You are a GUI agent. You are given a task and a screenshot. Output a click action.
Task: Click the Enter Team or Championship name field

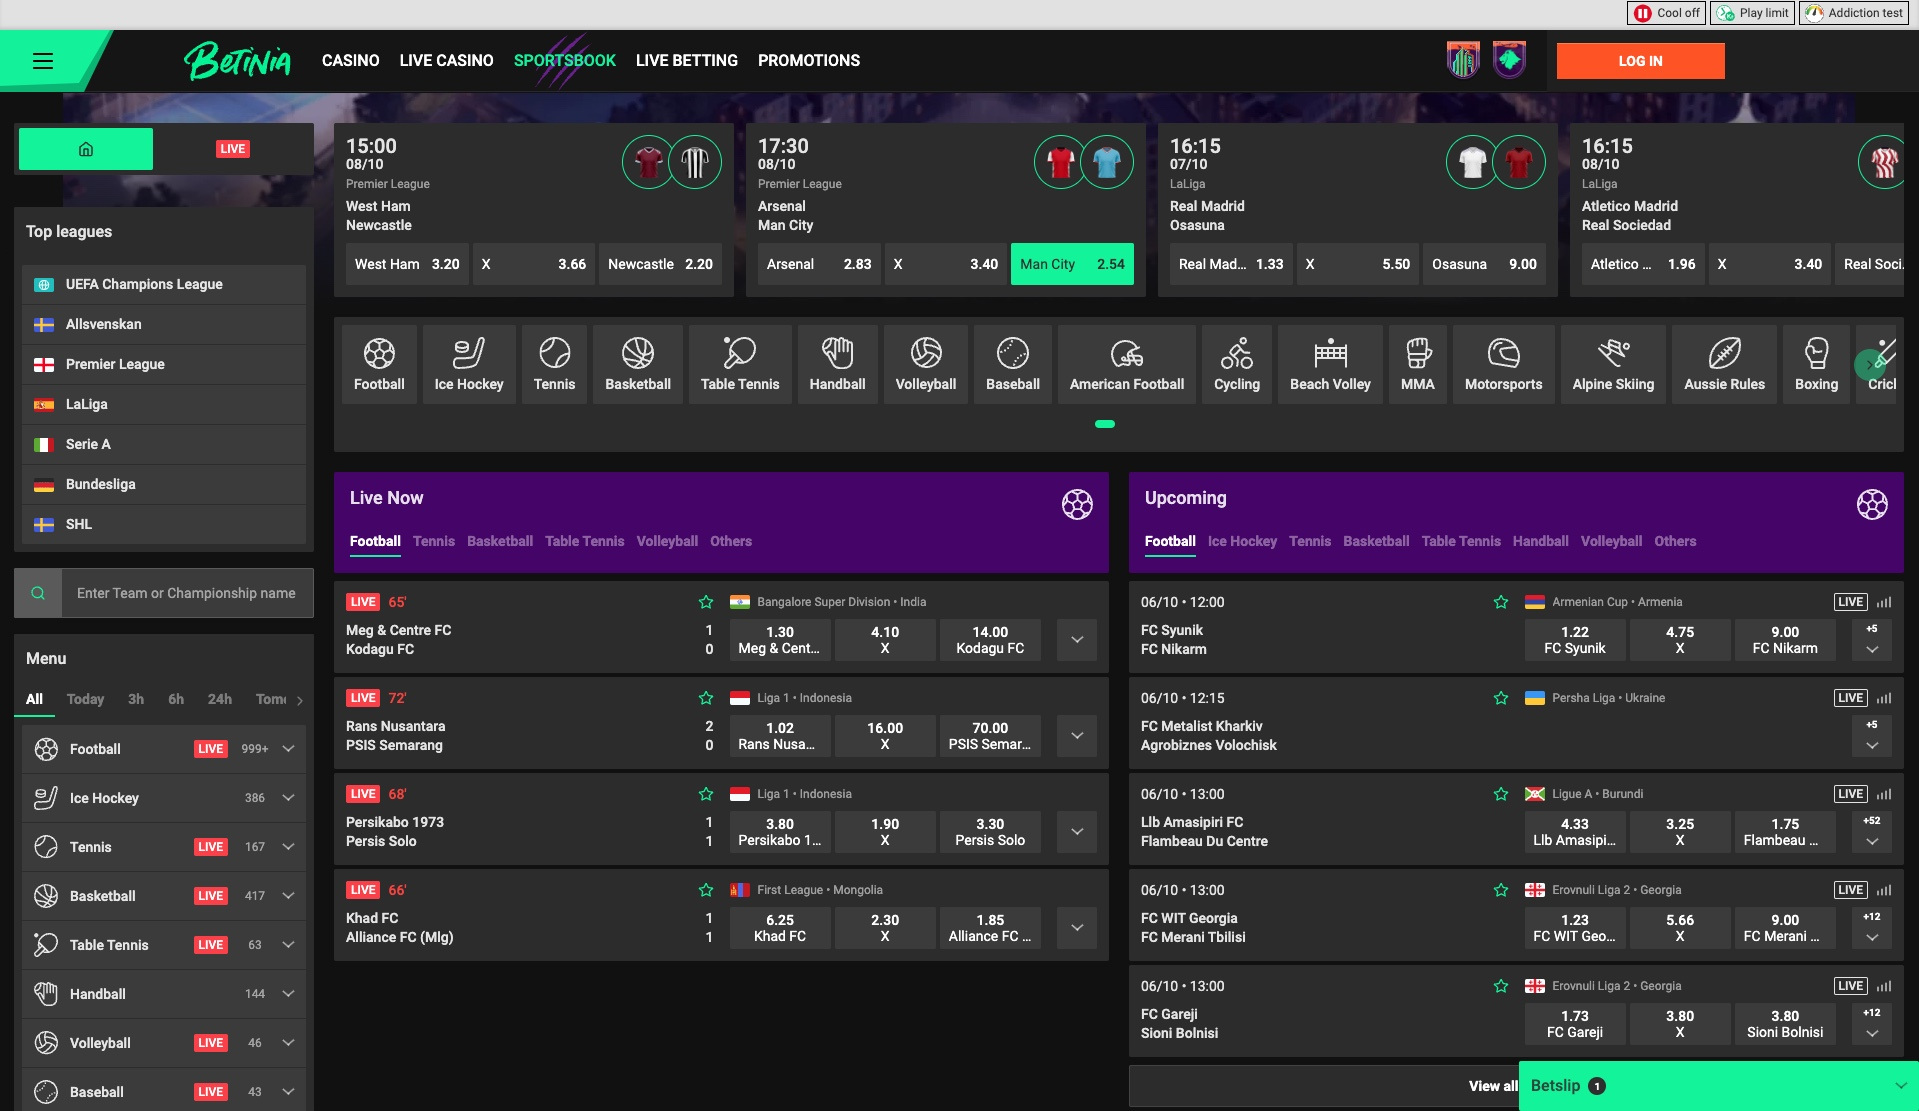187,592
